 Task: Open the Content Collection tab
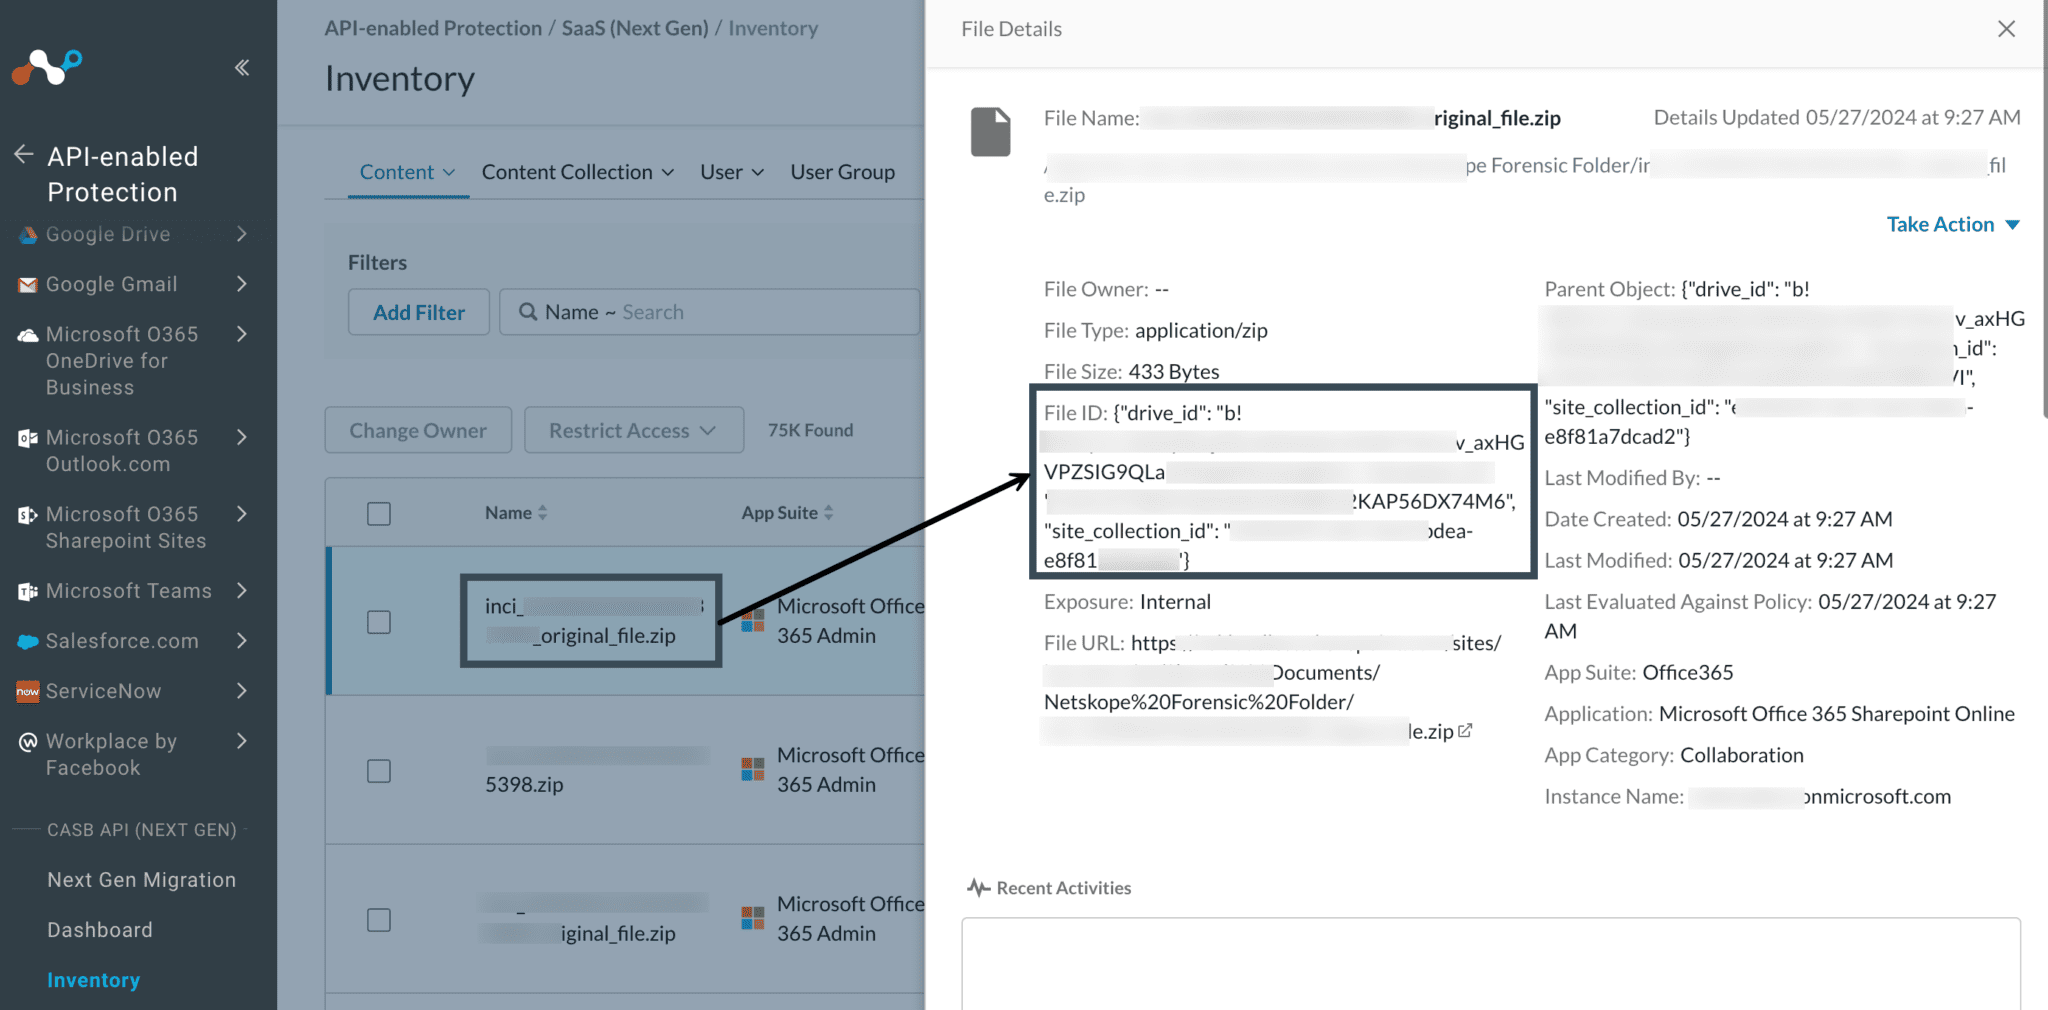(577, 172)
